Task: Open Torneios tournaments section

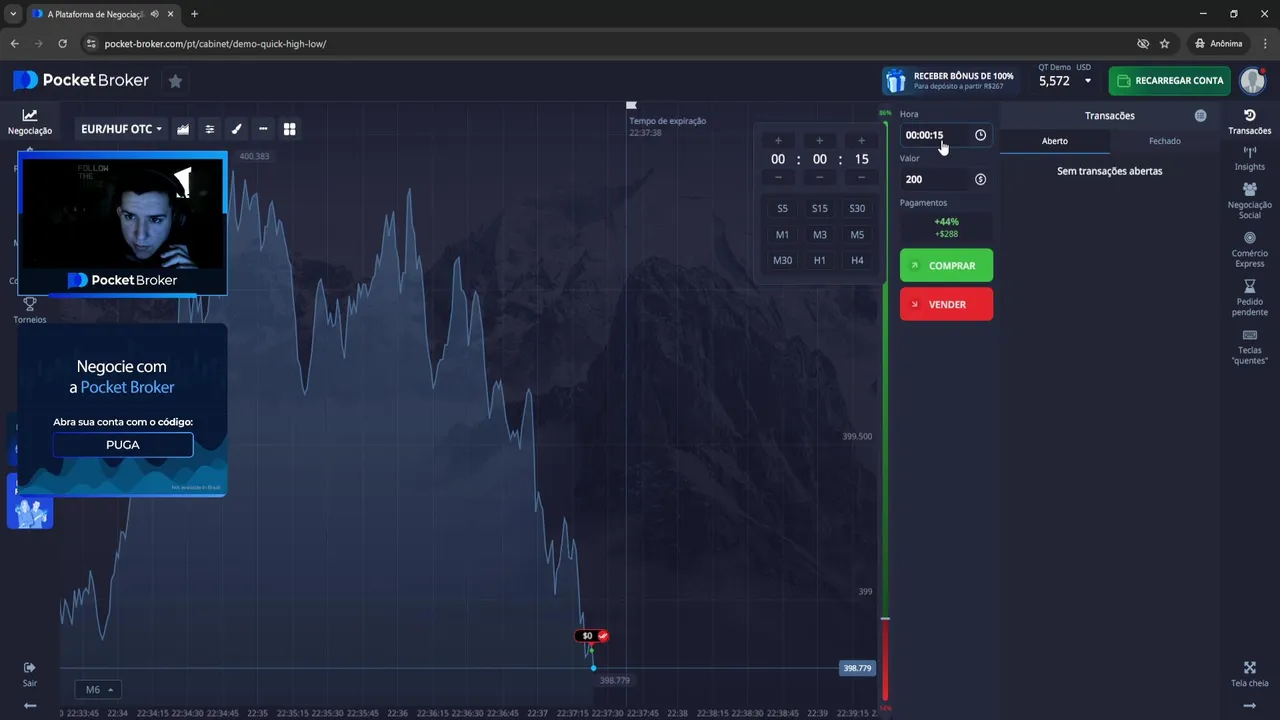Action: tap(30, 310)
